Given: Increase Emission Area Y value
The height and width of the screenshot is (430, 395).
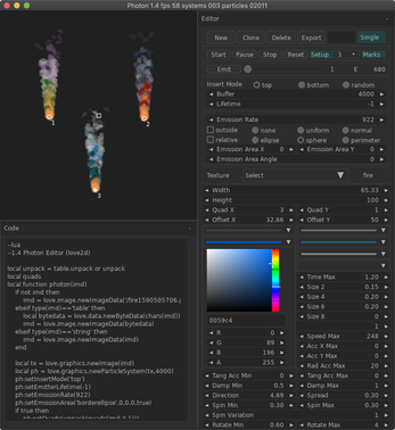Looking at the screenshot, I should [382, 149].
